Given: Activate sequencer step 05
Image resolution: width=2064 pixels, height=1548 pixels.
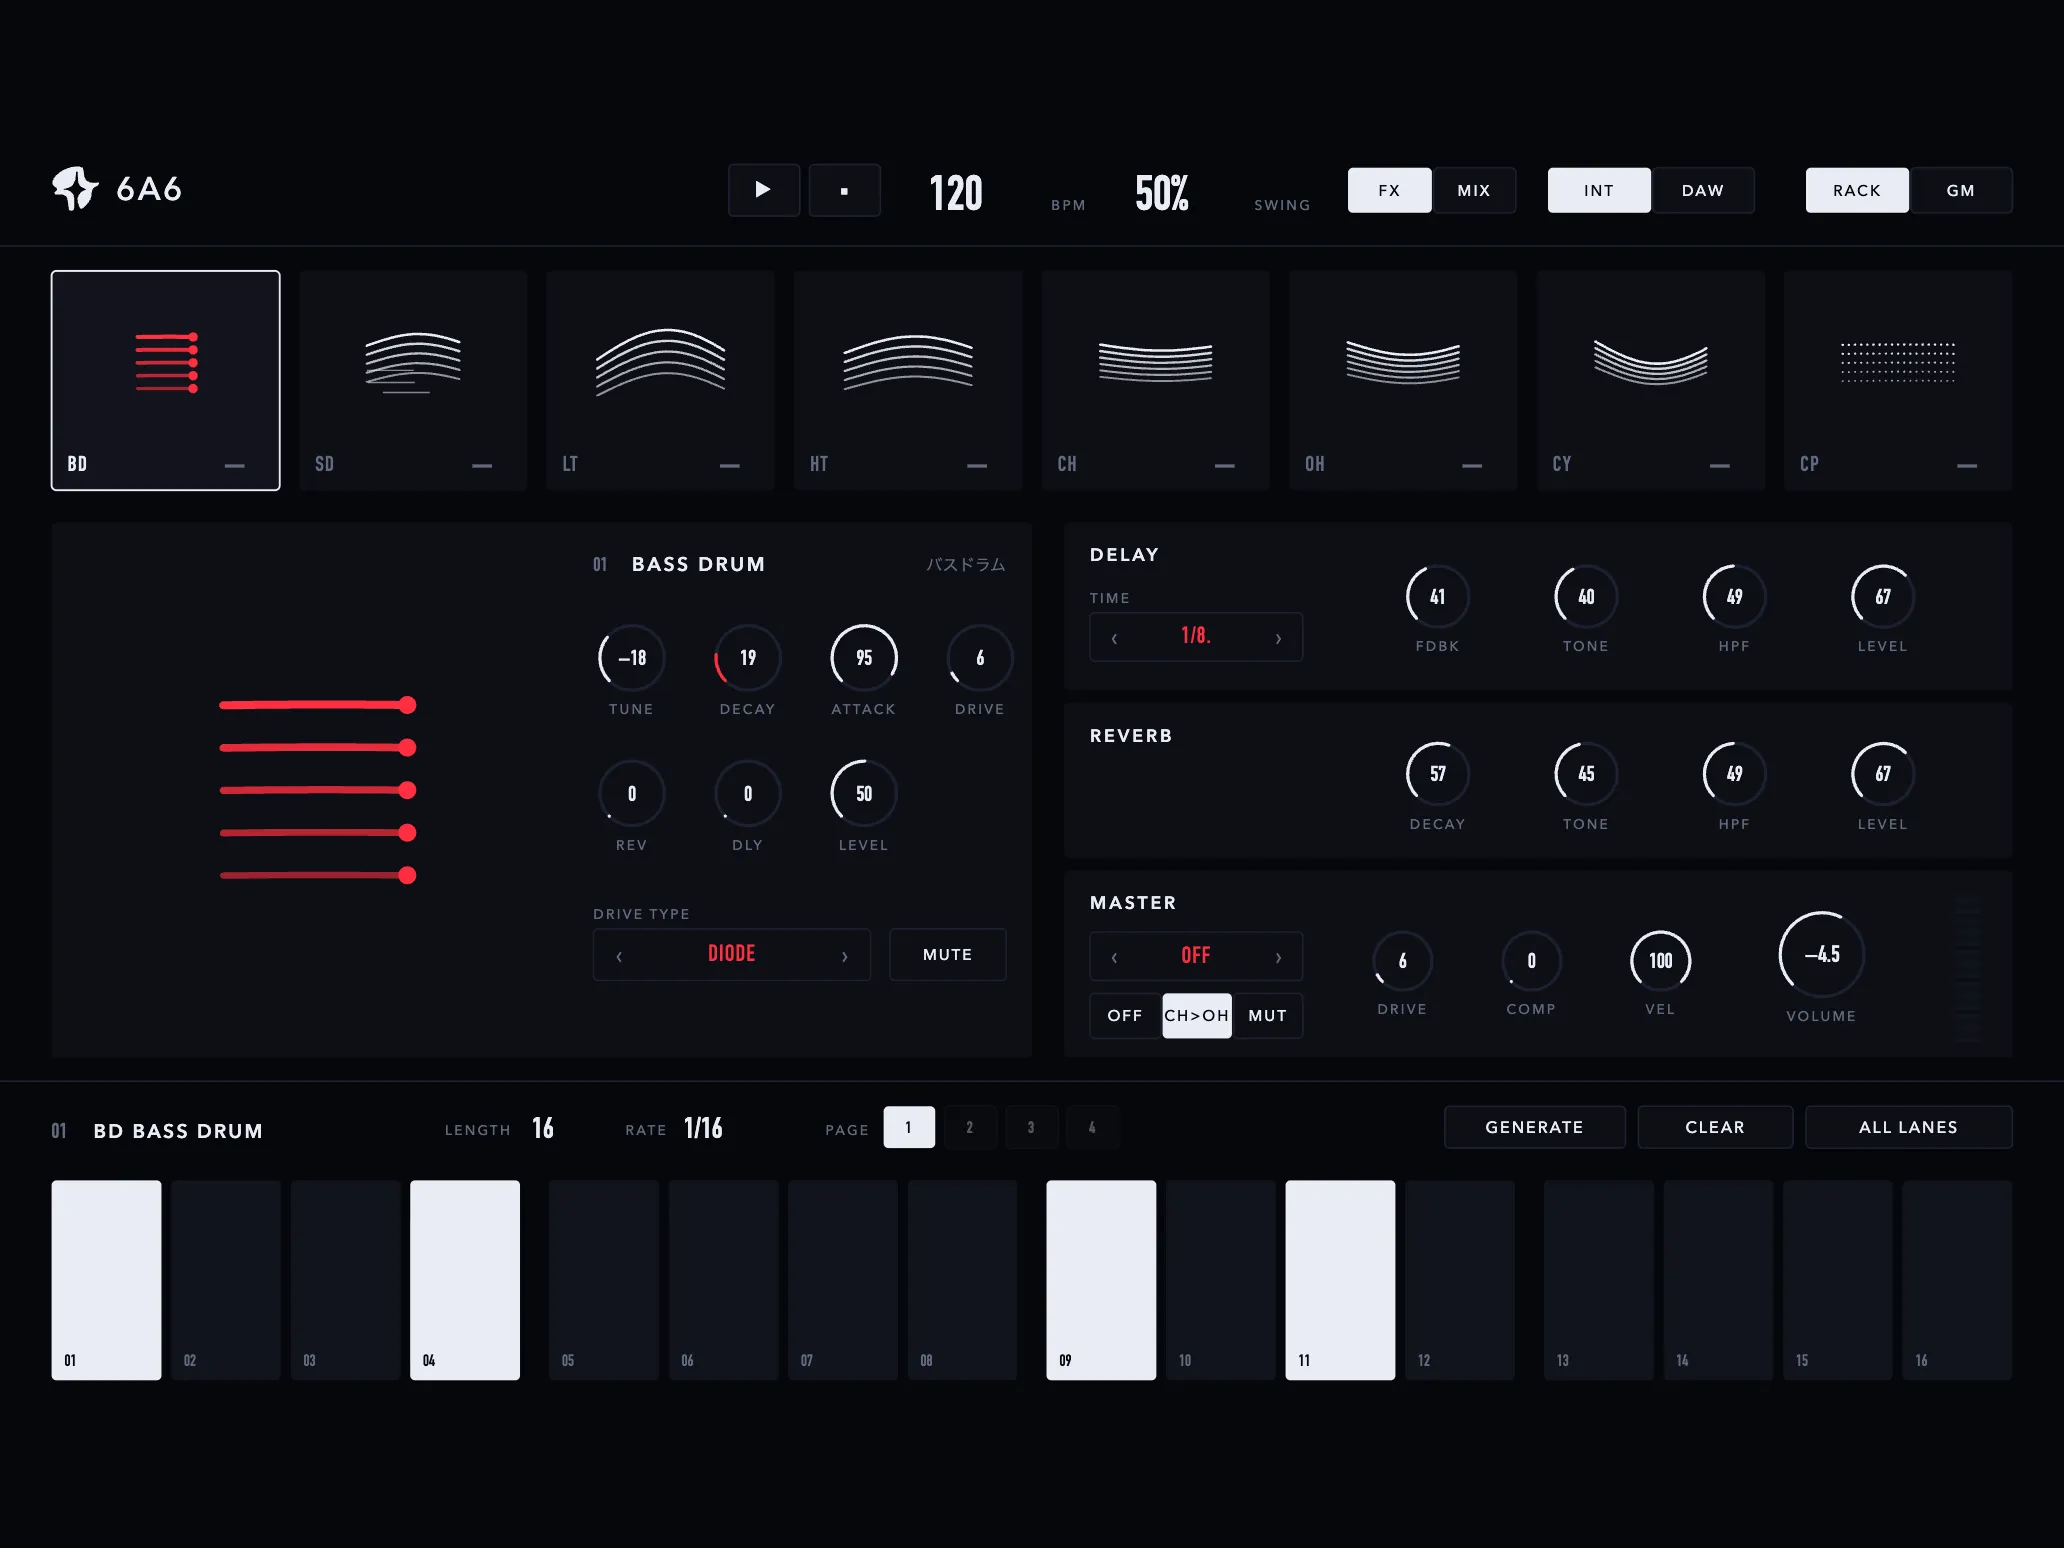Looking at the screenshot, I should pos(604,1280).
